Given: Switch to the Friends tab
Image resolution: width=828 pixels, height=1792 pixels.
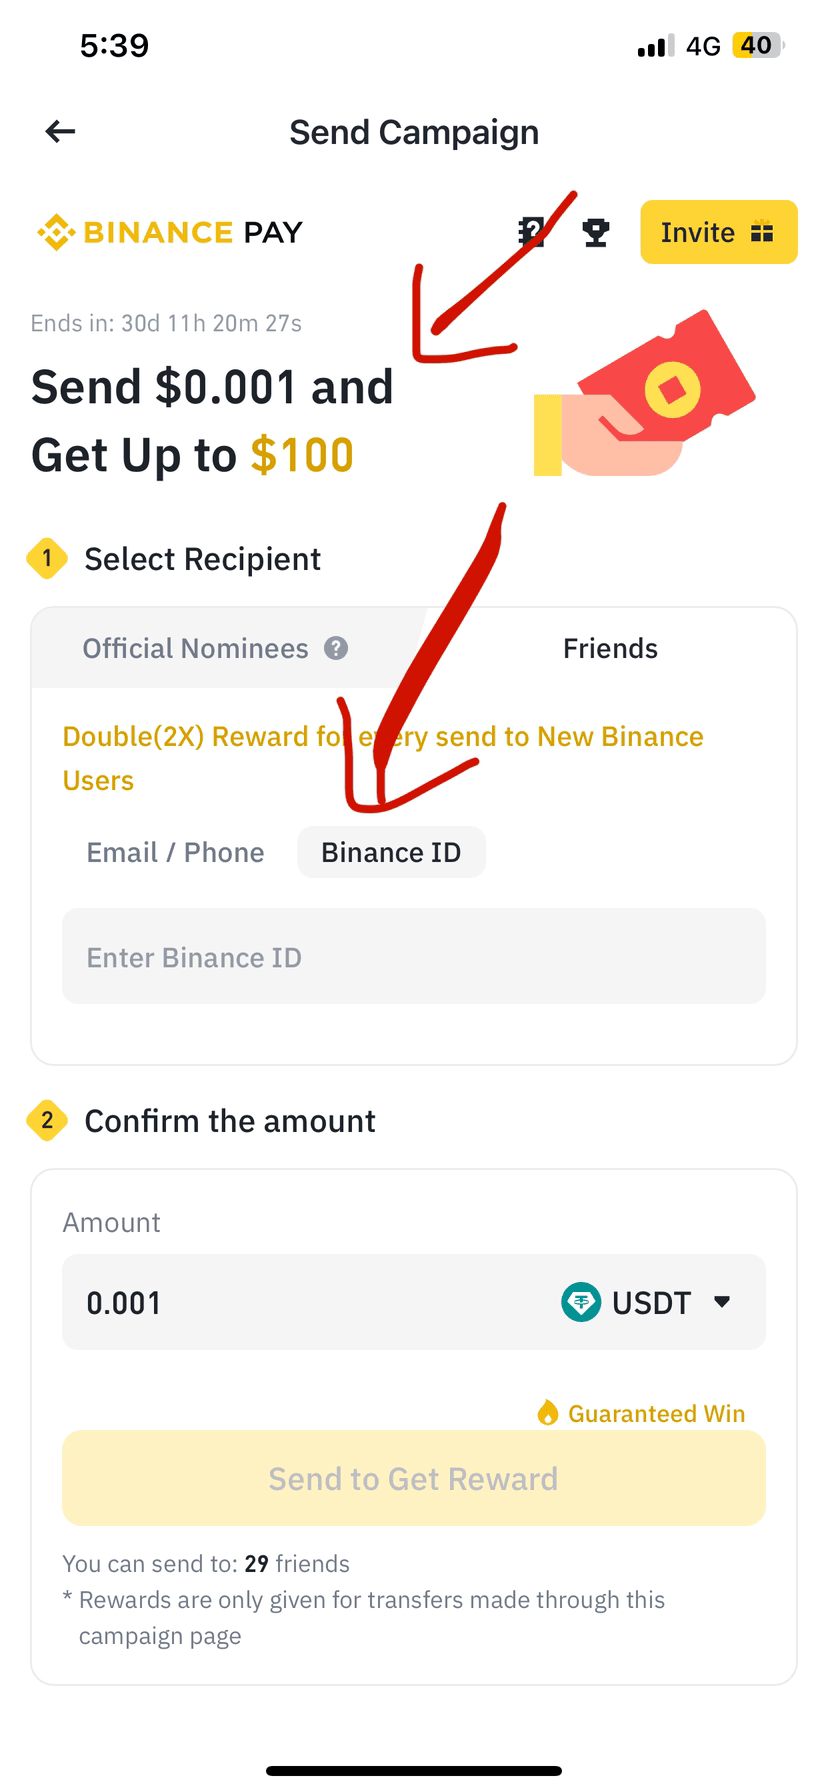Looking at the screenshot, I should point(610,648).
